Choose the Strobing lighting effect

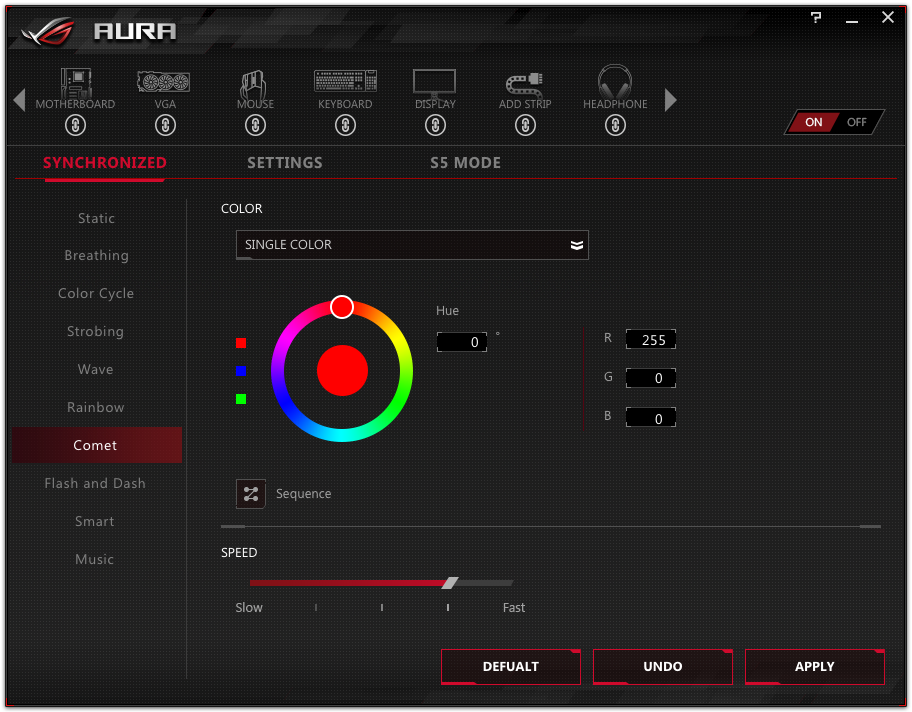(97, 331)
